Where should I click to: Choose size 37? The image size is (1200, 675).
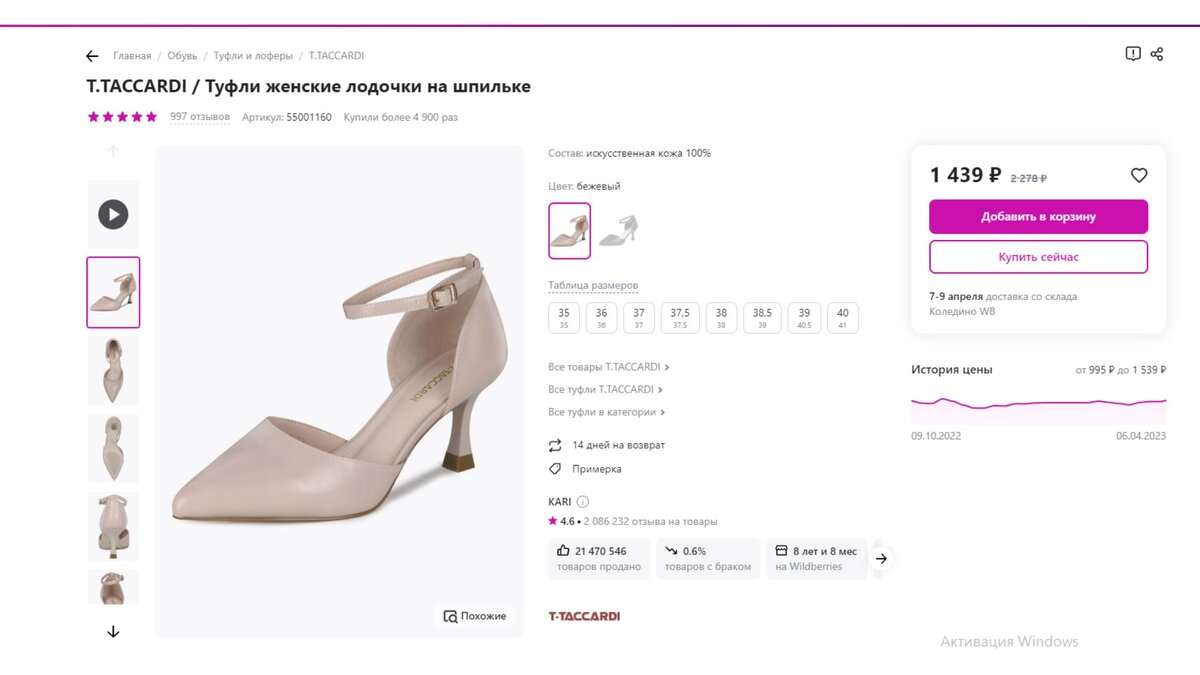coord(639,318)
